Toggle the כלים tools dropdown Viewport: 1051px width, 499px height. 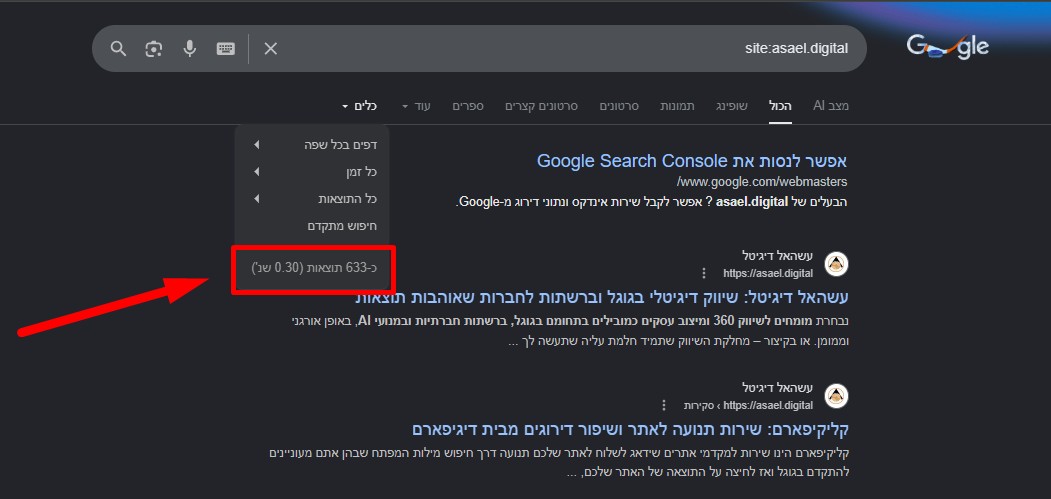[x=359, y=106]
